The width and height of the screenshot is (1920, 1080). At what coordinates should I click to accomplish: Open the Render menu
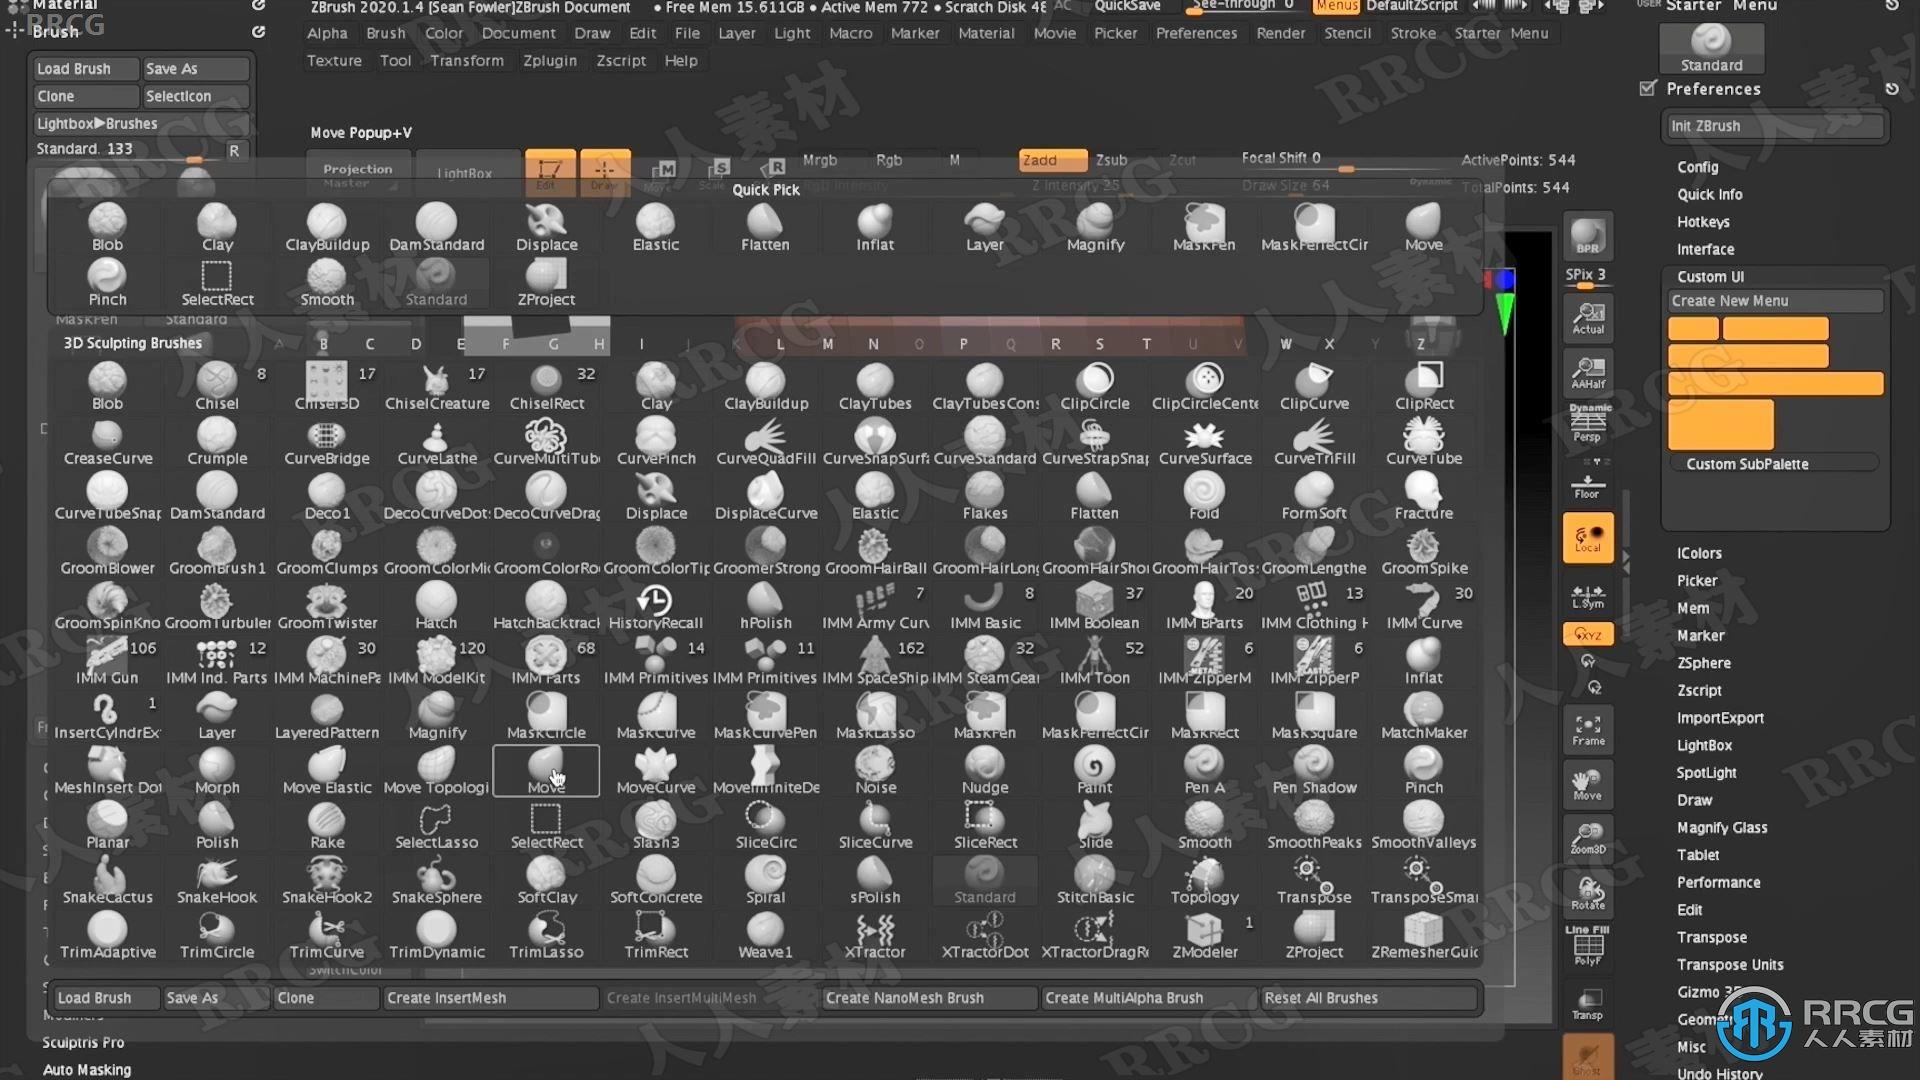point(1281,33)
